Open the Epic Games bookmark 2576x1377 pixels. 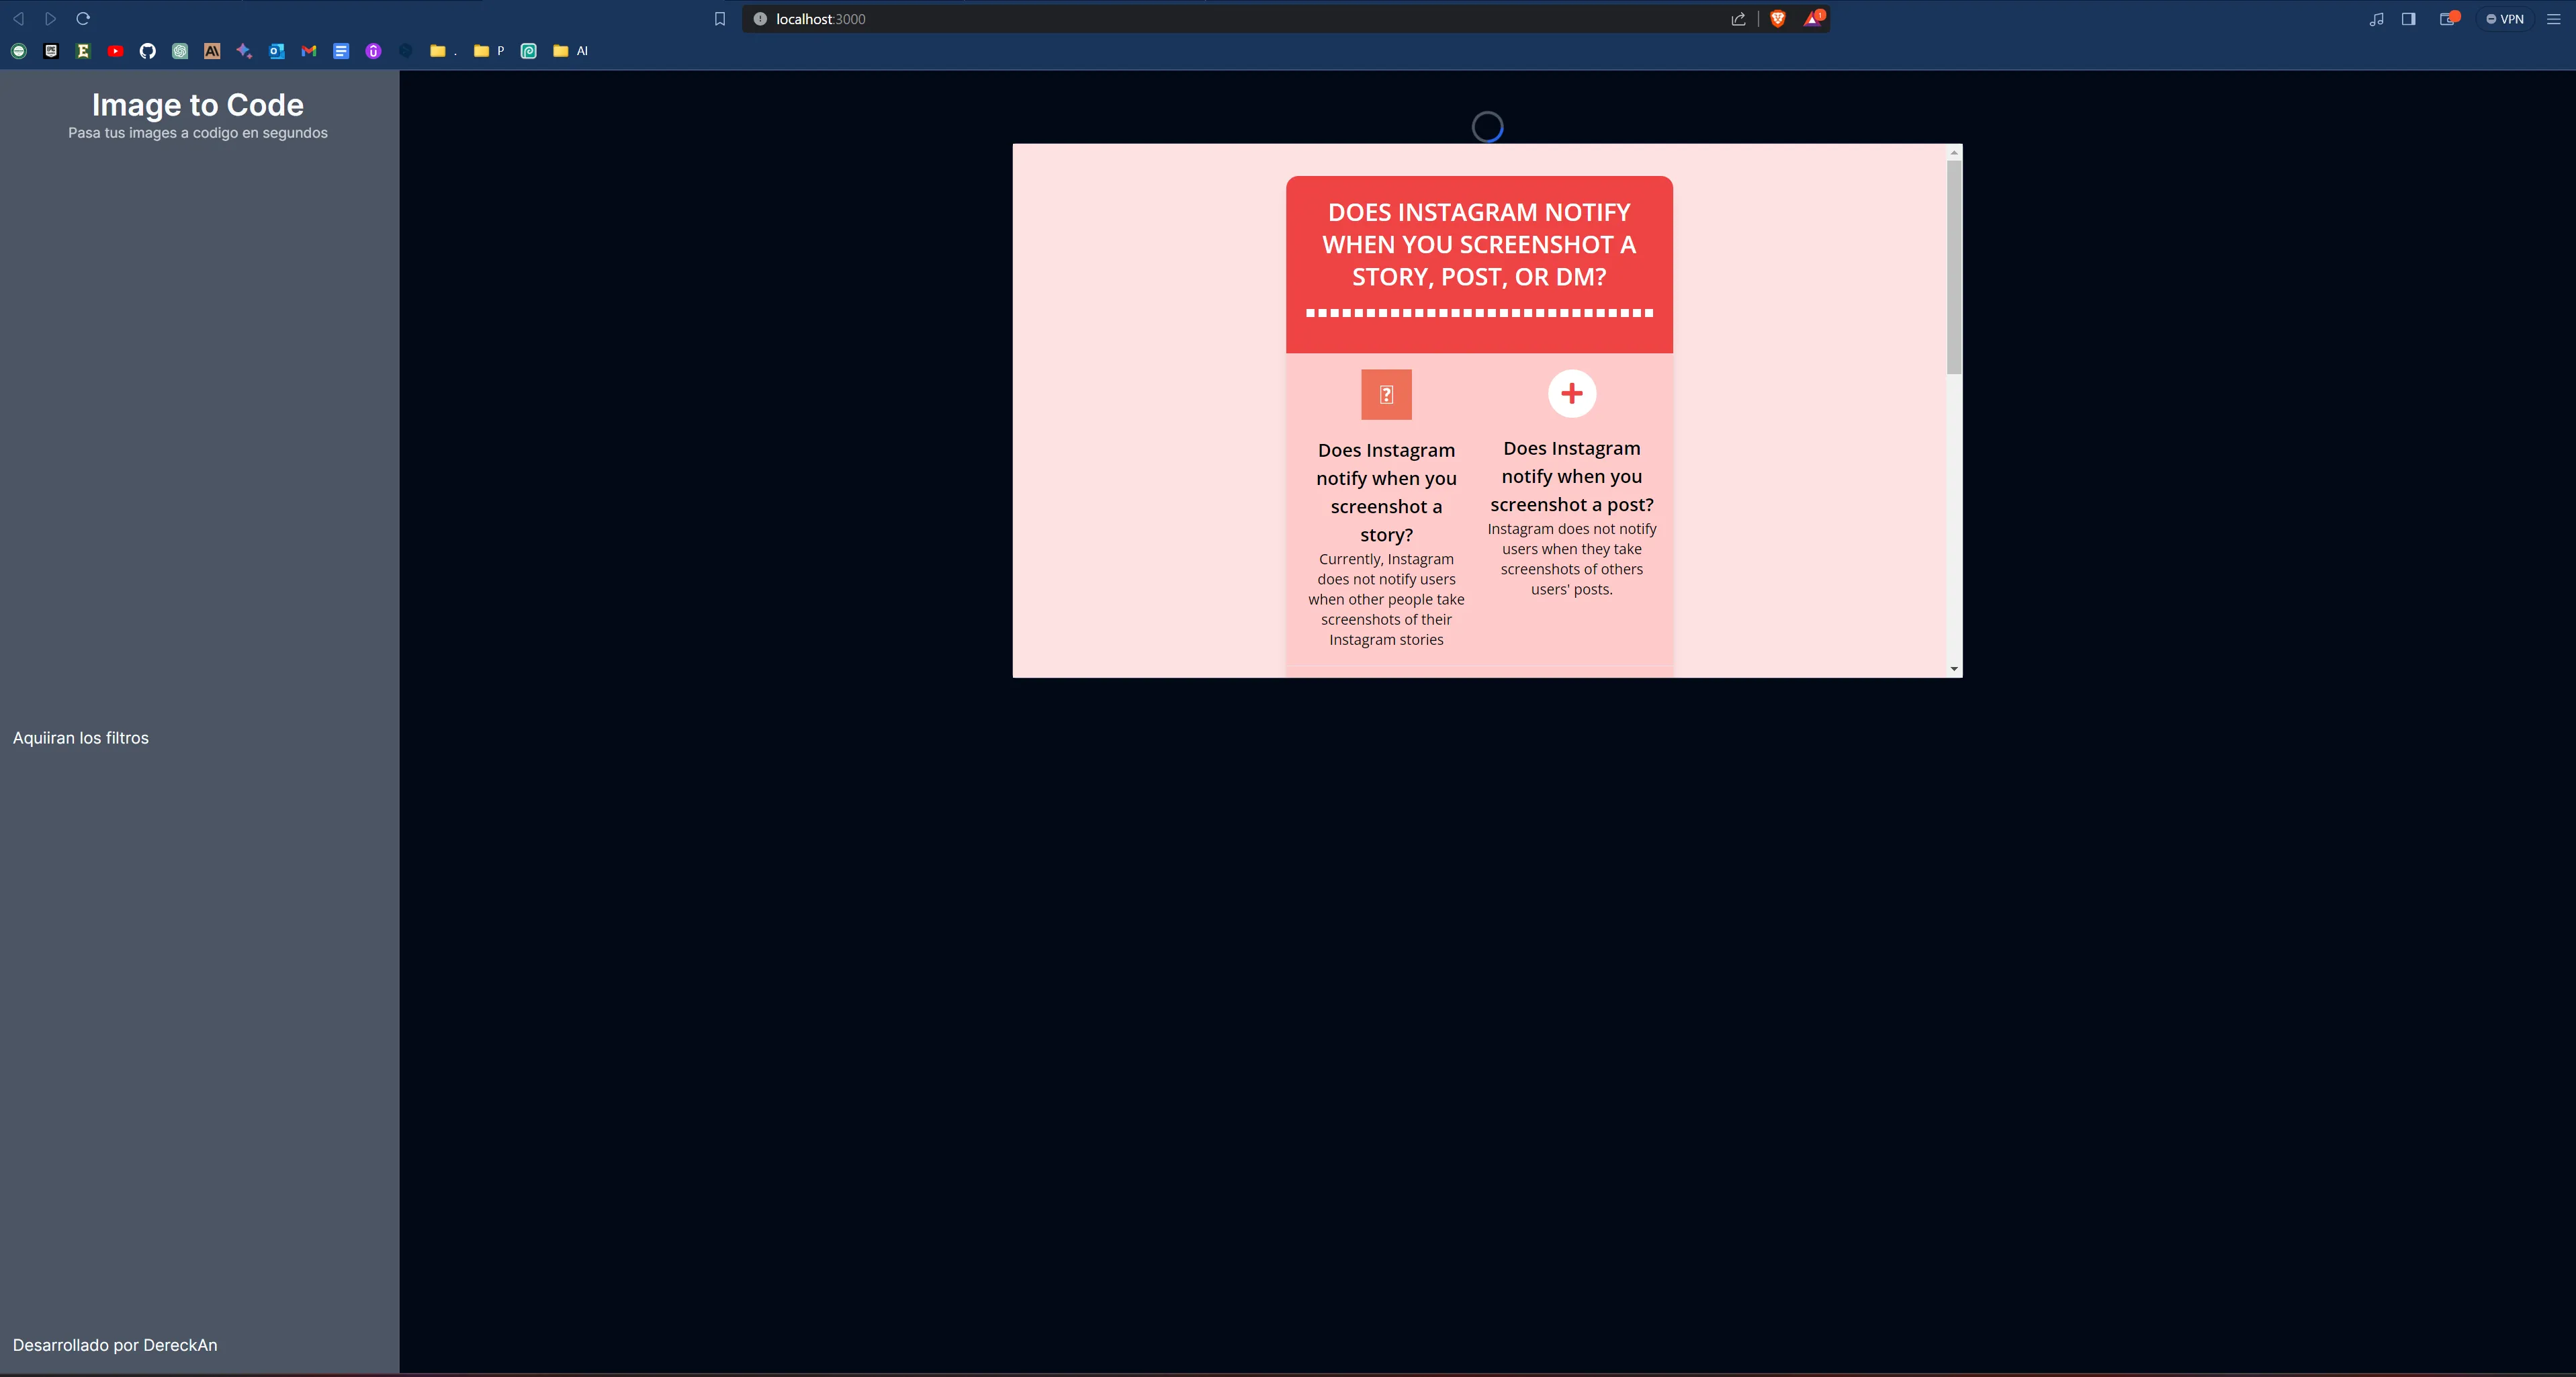tap(51, 51)
